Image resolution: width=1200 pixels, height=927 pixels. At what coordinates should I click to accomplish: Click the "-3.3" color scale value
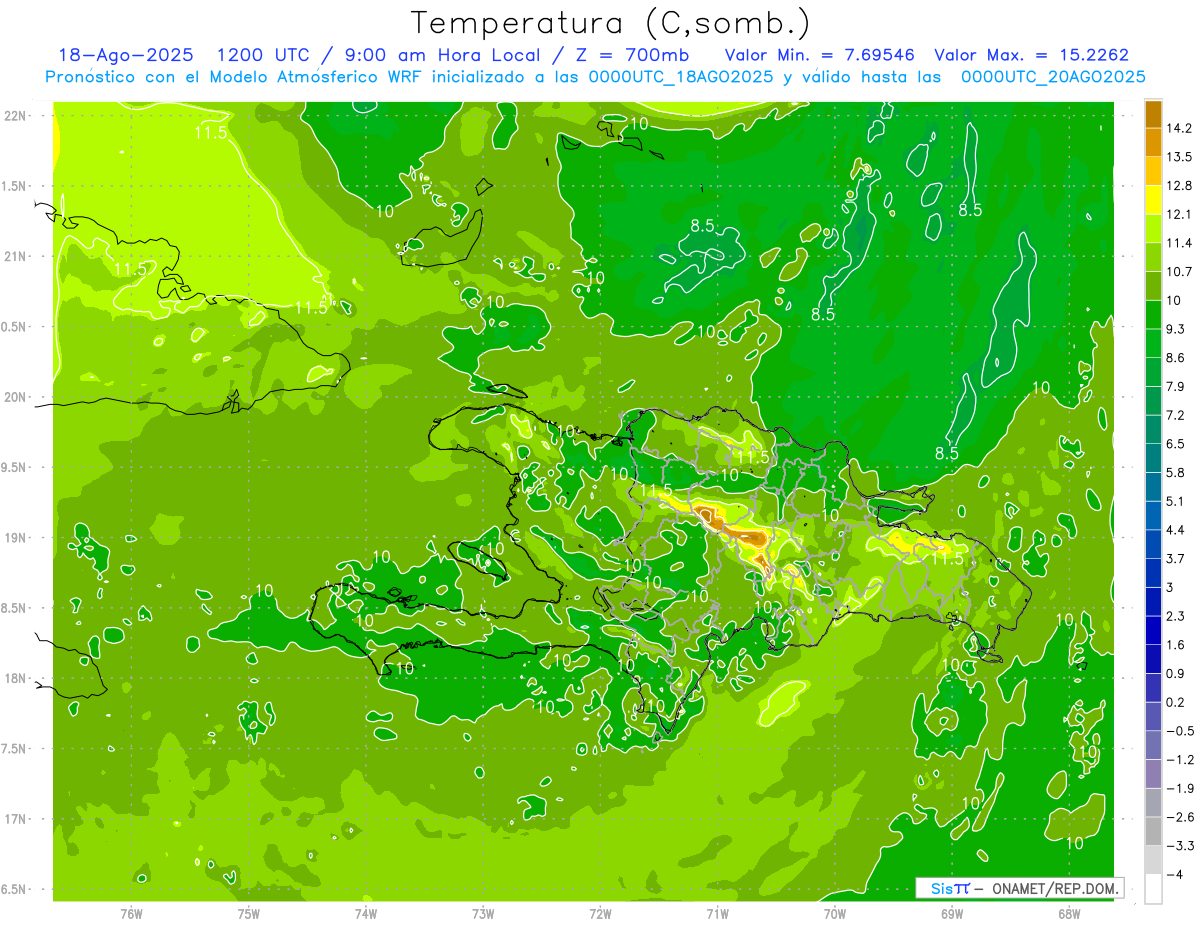1180,845
